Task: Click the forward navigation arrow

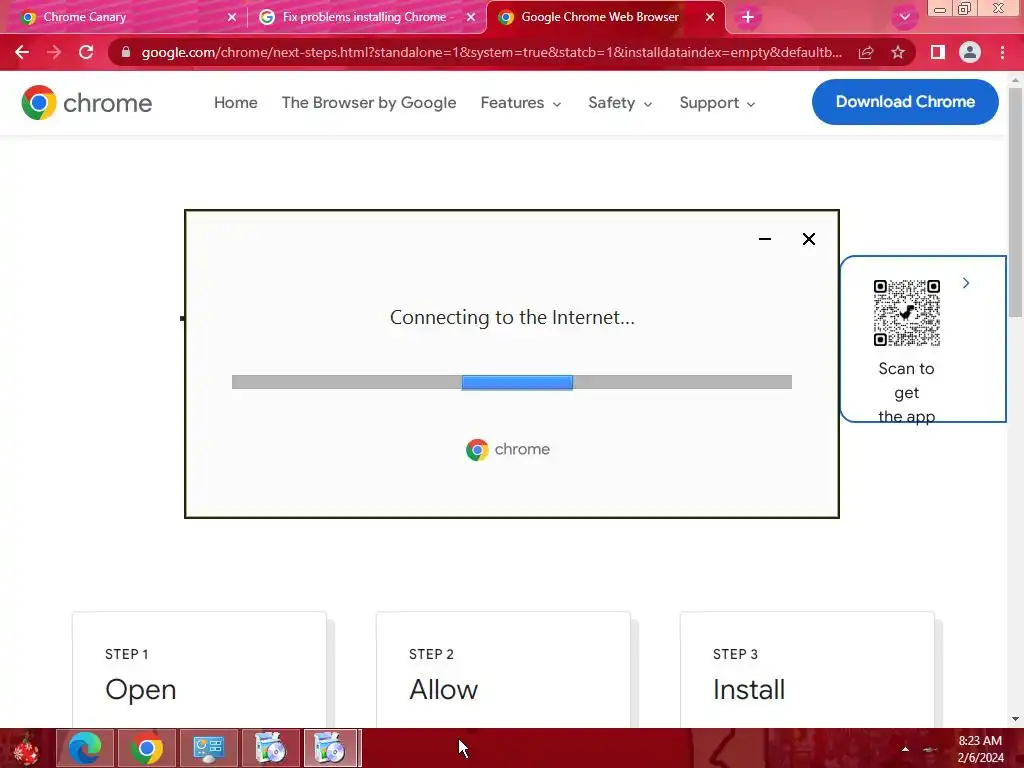Action: (x=54, y=52)
